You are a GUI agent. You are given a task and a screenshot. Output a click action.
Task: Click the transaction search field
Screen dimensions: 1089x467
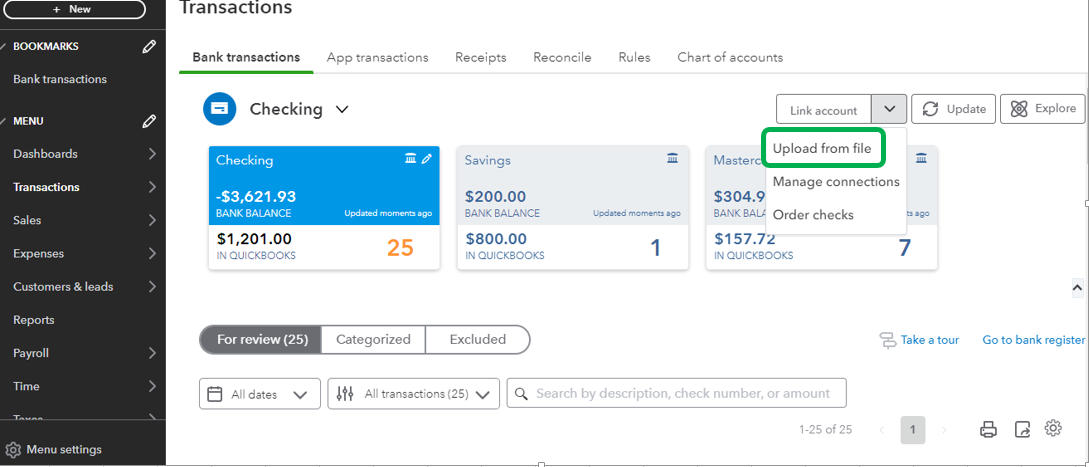(x=677, y=393)
